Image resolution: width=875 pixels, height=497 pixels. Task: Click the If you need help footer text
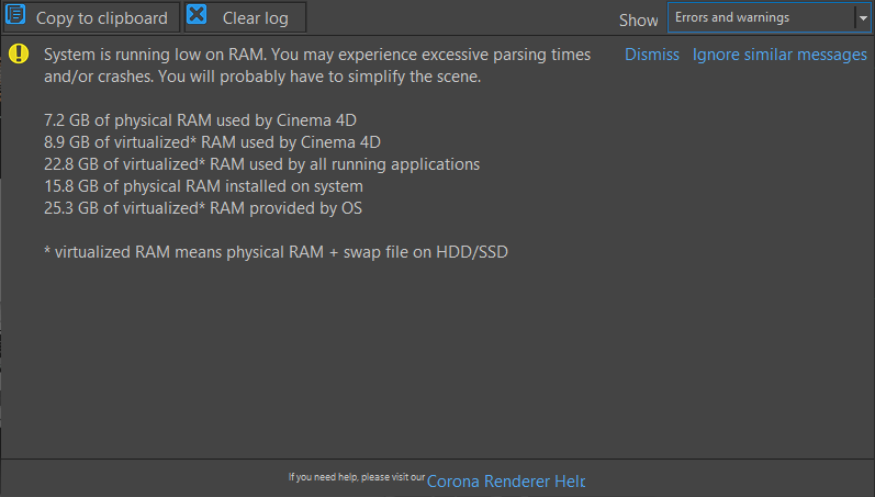[x=356, y=479]
